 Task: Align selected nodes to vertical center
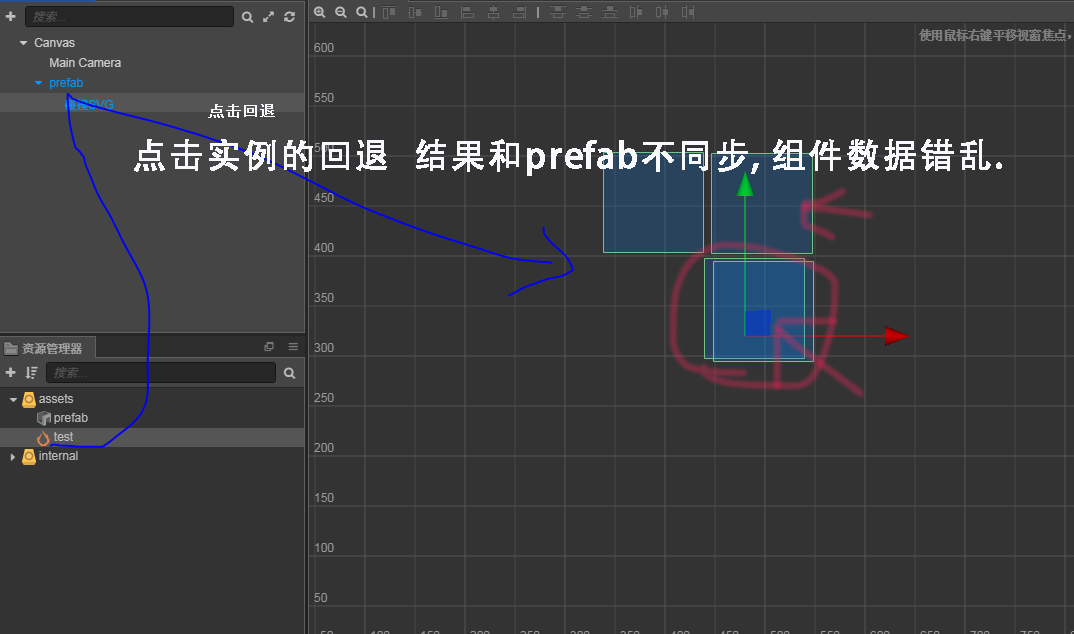pyautogui.click(x=415, y=12)
